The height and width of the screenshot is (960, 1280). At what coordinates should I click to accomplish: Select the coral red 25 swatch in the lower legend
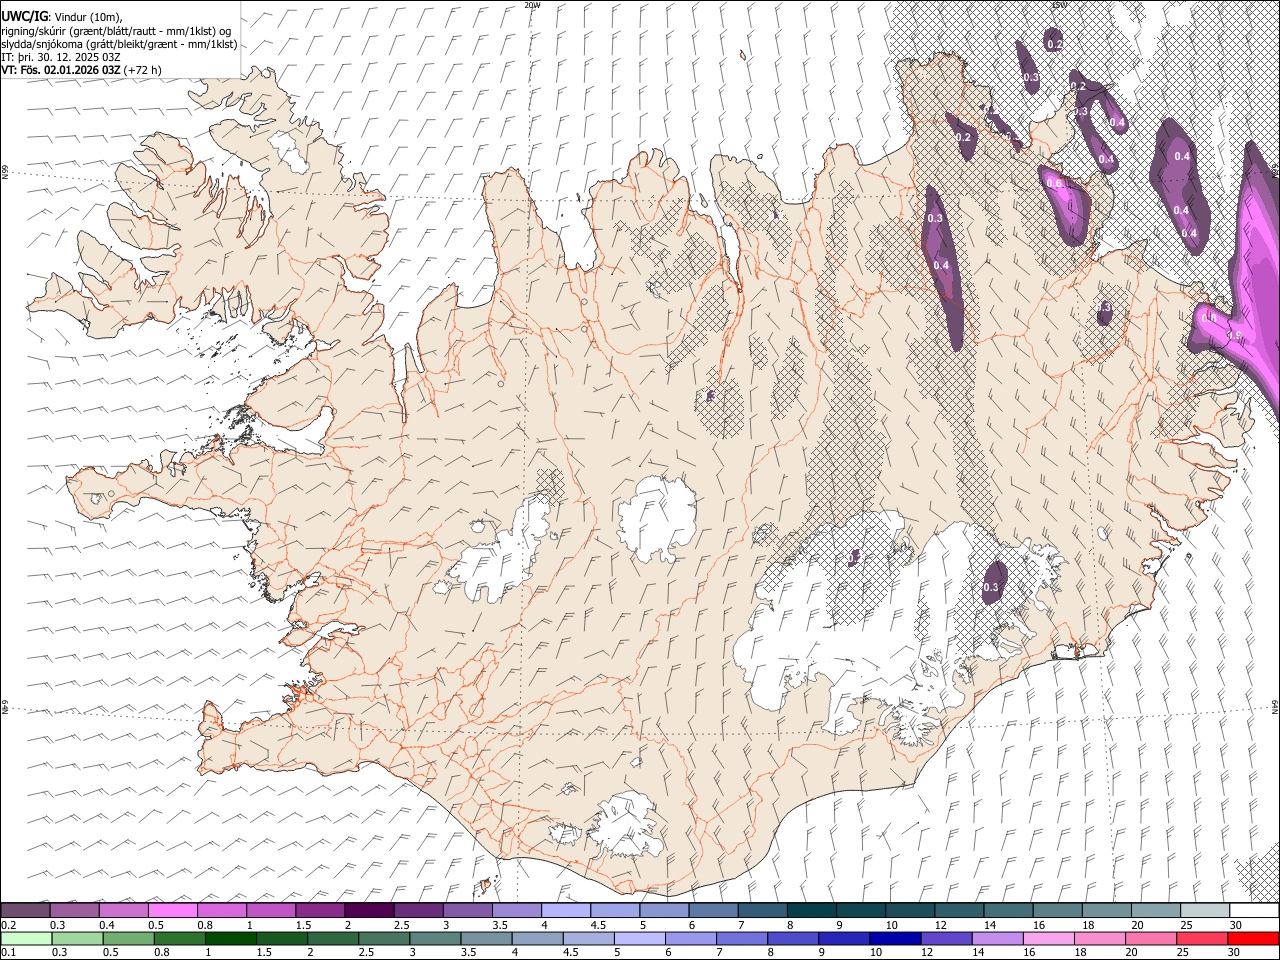point(1203,939)
